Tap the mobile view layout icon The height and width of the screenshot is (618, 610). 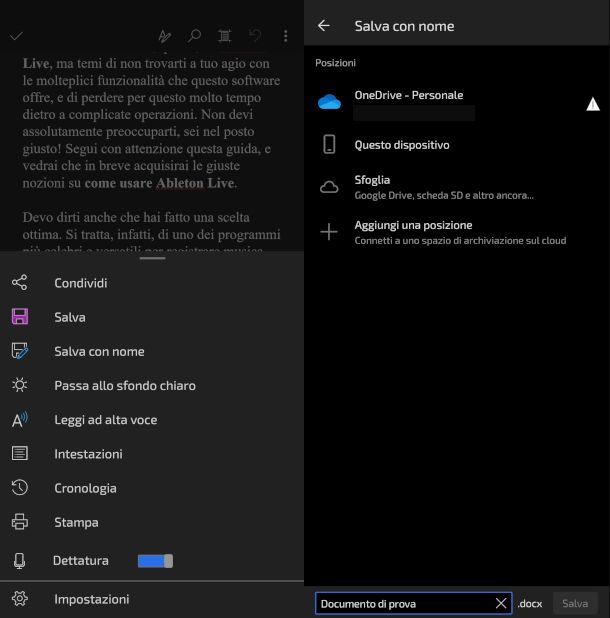pos(225,36)
